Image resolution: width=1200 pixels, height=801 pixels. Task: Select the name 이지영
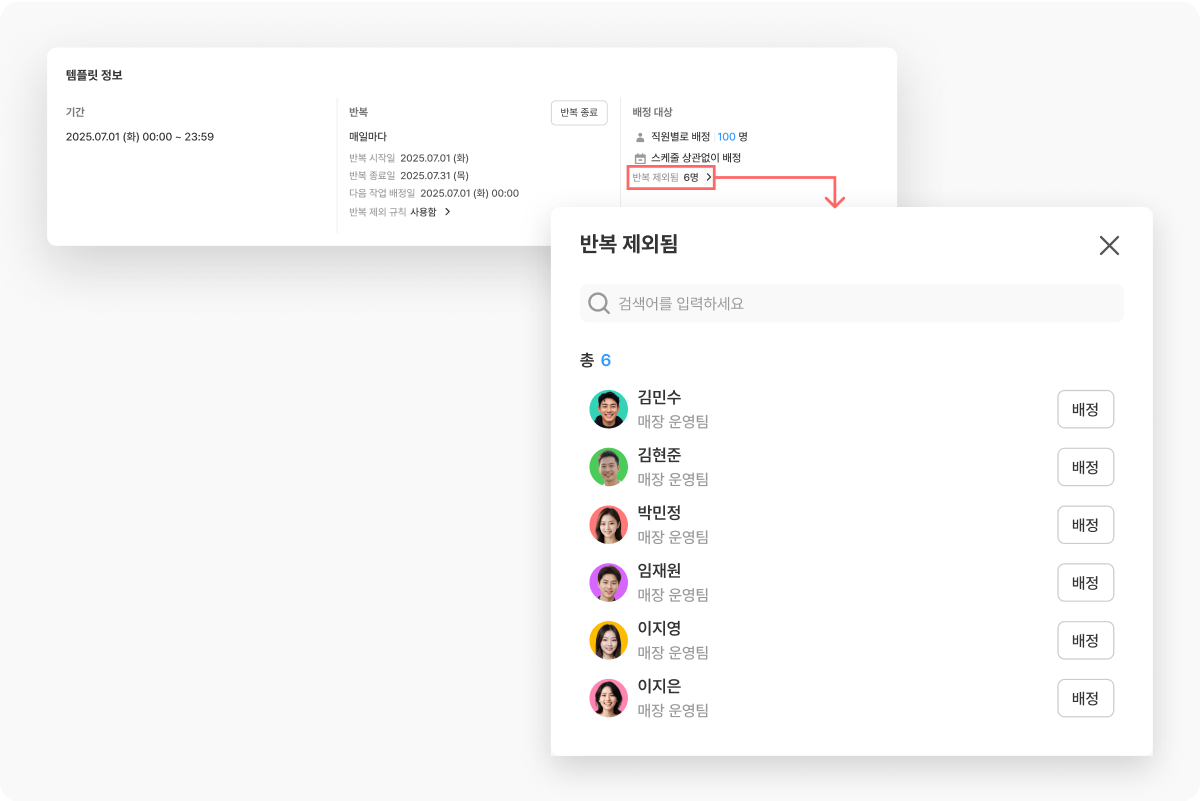coord(660,629)
